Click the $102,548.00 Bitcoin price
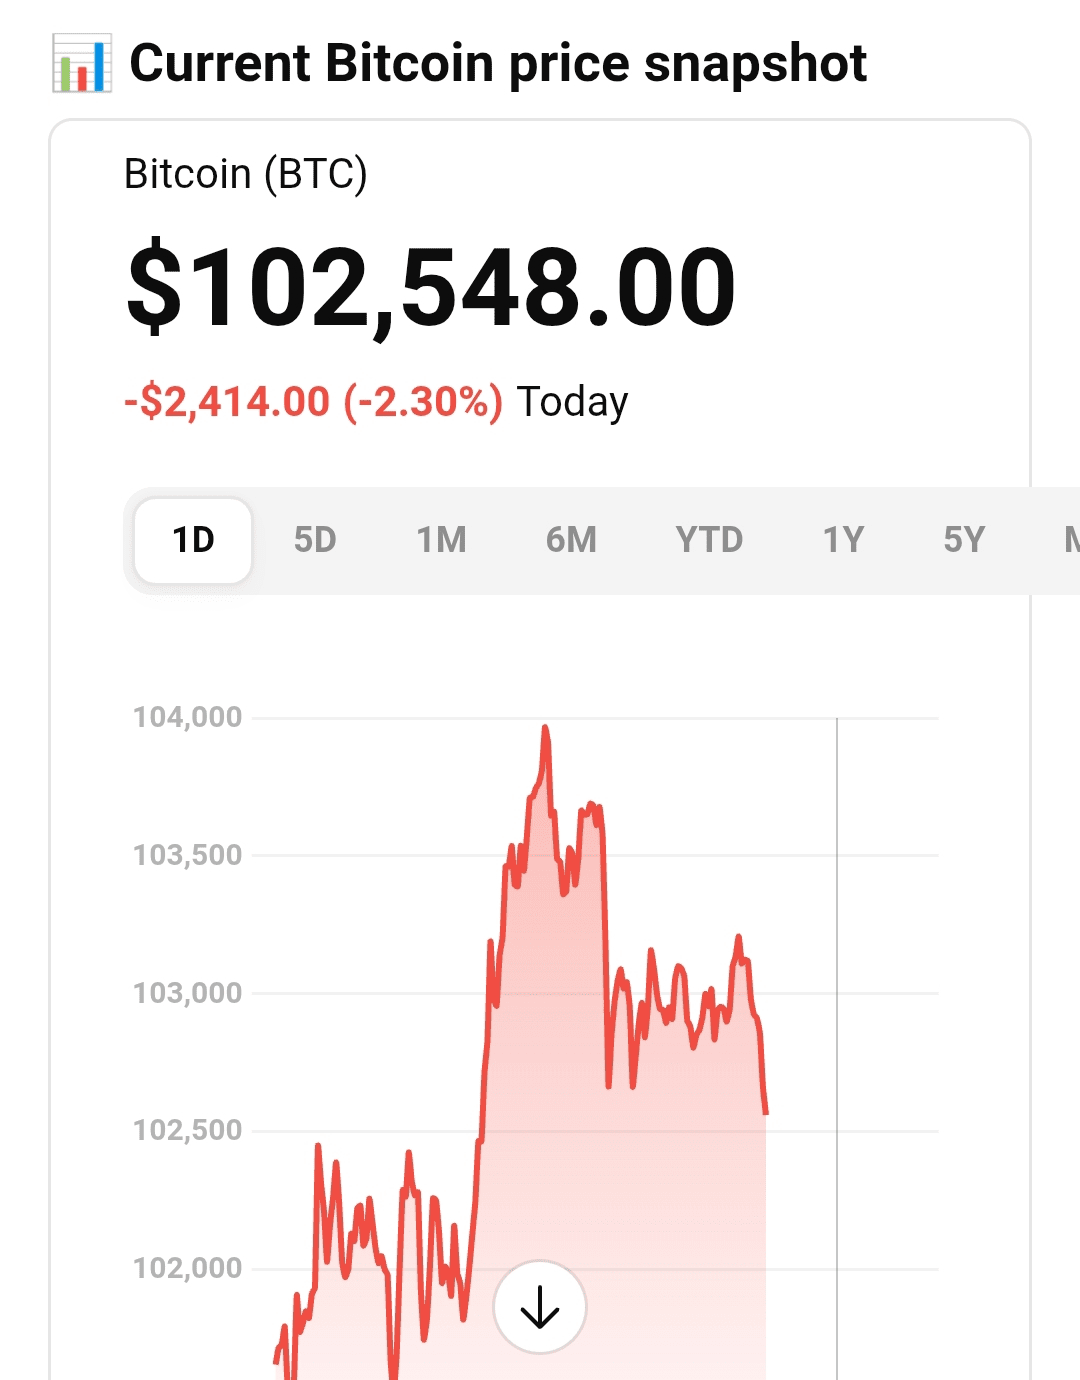The height and width of the screenshot is (1380, 1080). coord(431,288)
